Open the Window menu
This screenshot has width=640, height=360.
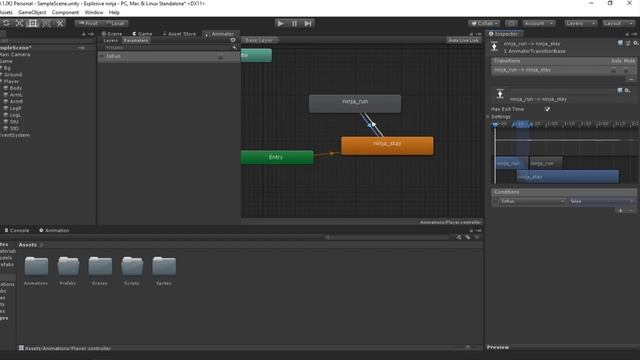pos(94,12)
